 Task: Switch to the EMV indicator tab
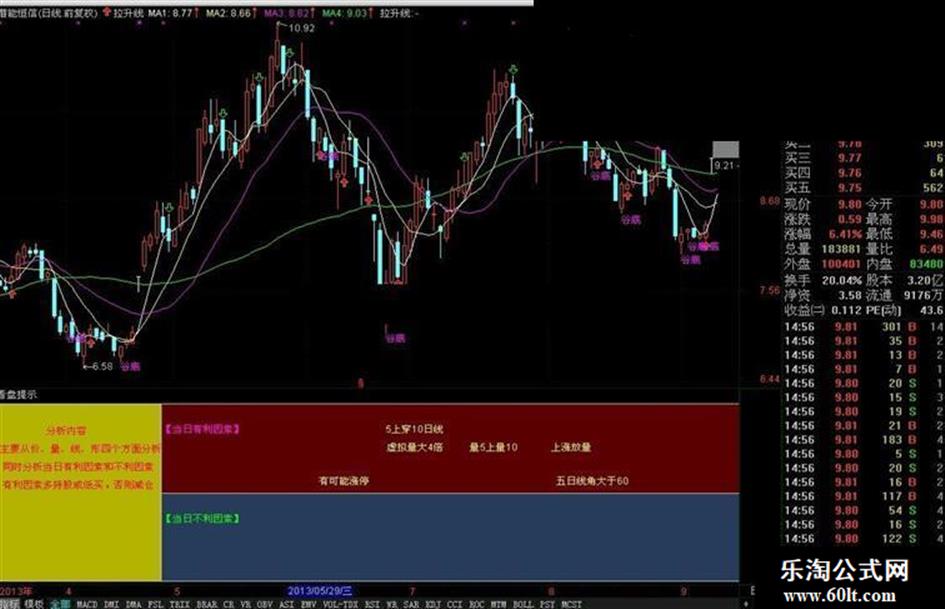[x=309, y=604]
